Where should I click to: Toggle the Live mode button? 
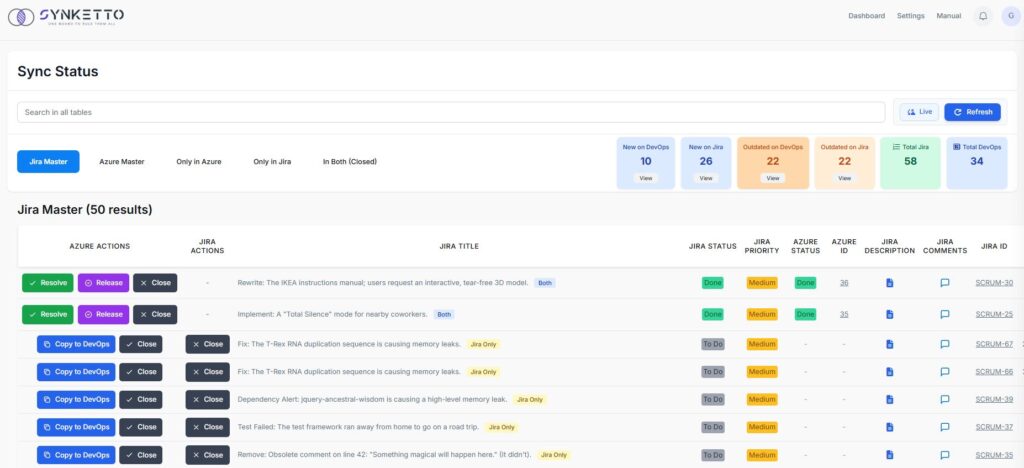pyautogui.click(x=918, y=112)
